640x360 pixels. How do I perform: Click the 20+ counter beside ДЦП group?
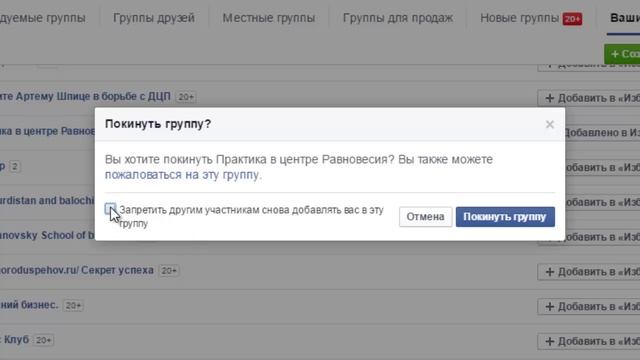tap(186, 97)
